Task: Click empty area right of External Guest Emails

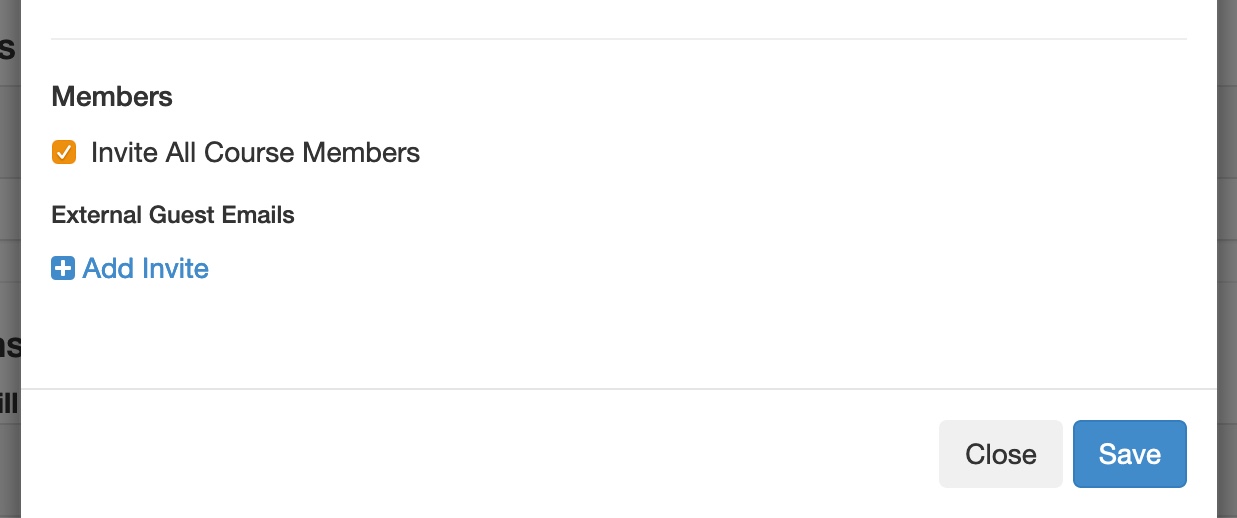Action: click(x=700, y=215)
